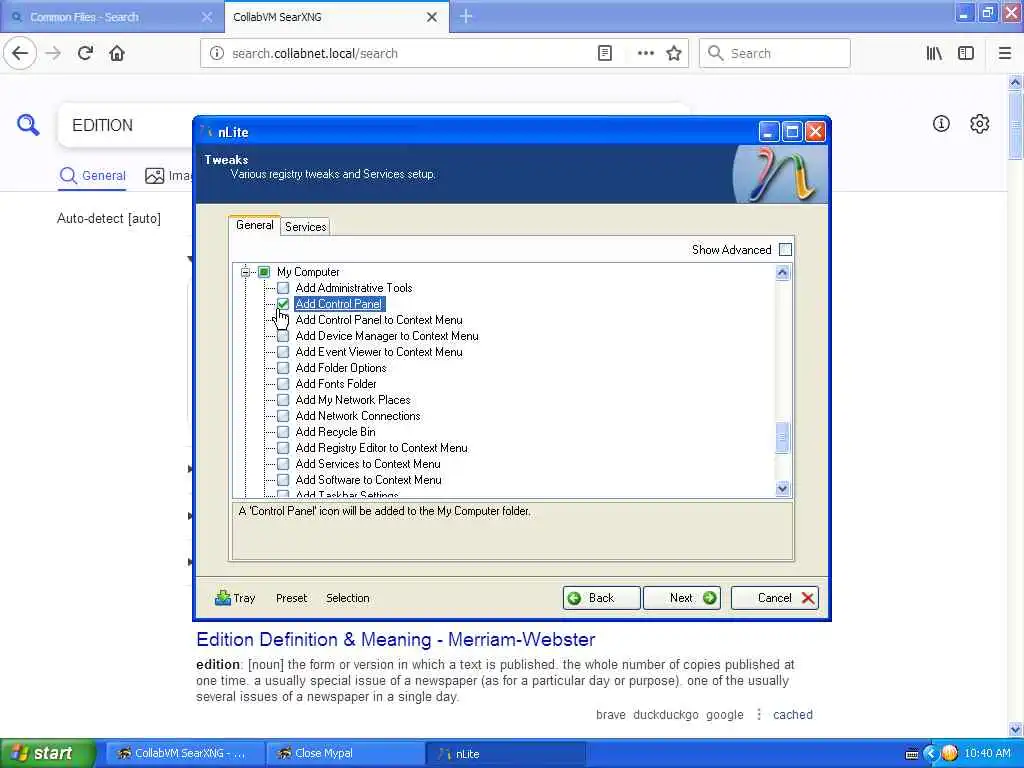The height and width of the screenshot is (768, 1024).
Task: Open SearXNG preferences gear icon
Action: point(980,123)
